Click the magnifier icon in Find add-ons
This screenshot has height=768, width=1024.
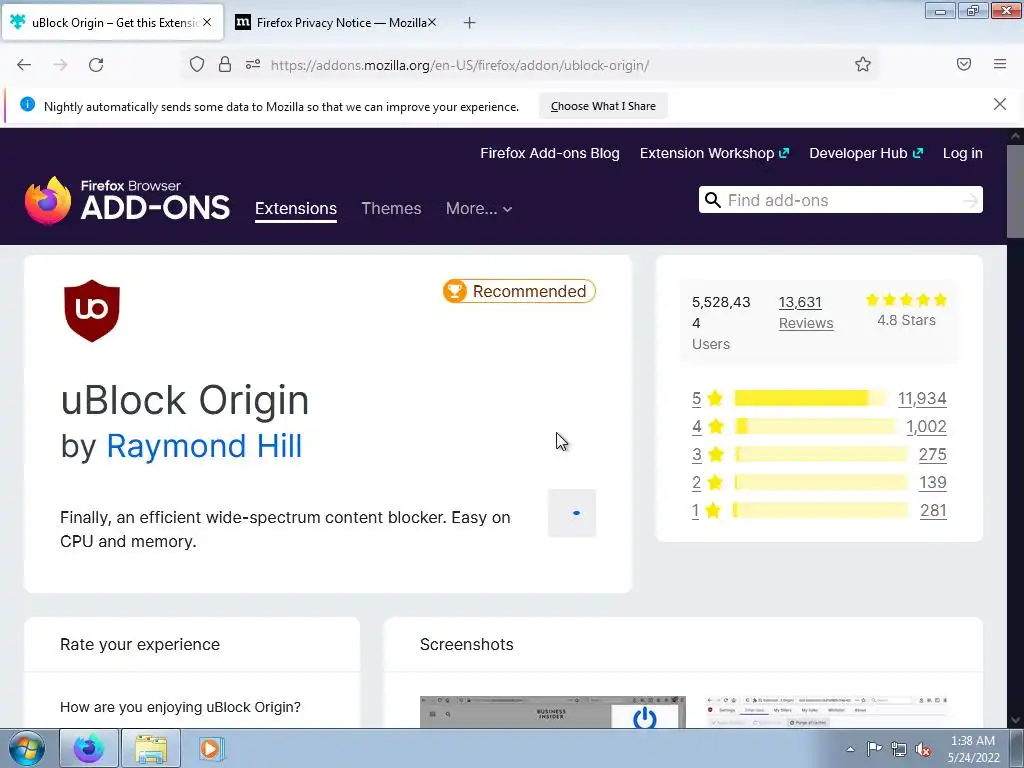(x=713, y=200)
